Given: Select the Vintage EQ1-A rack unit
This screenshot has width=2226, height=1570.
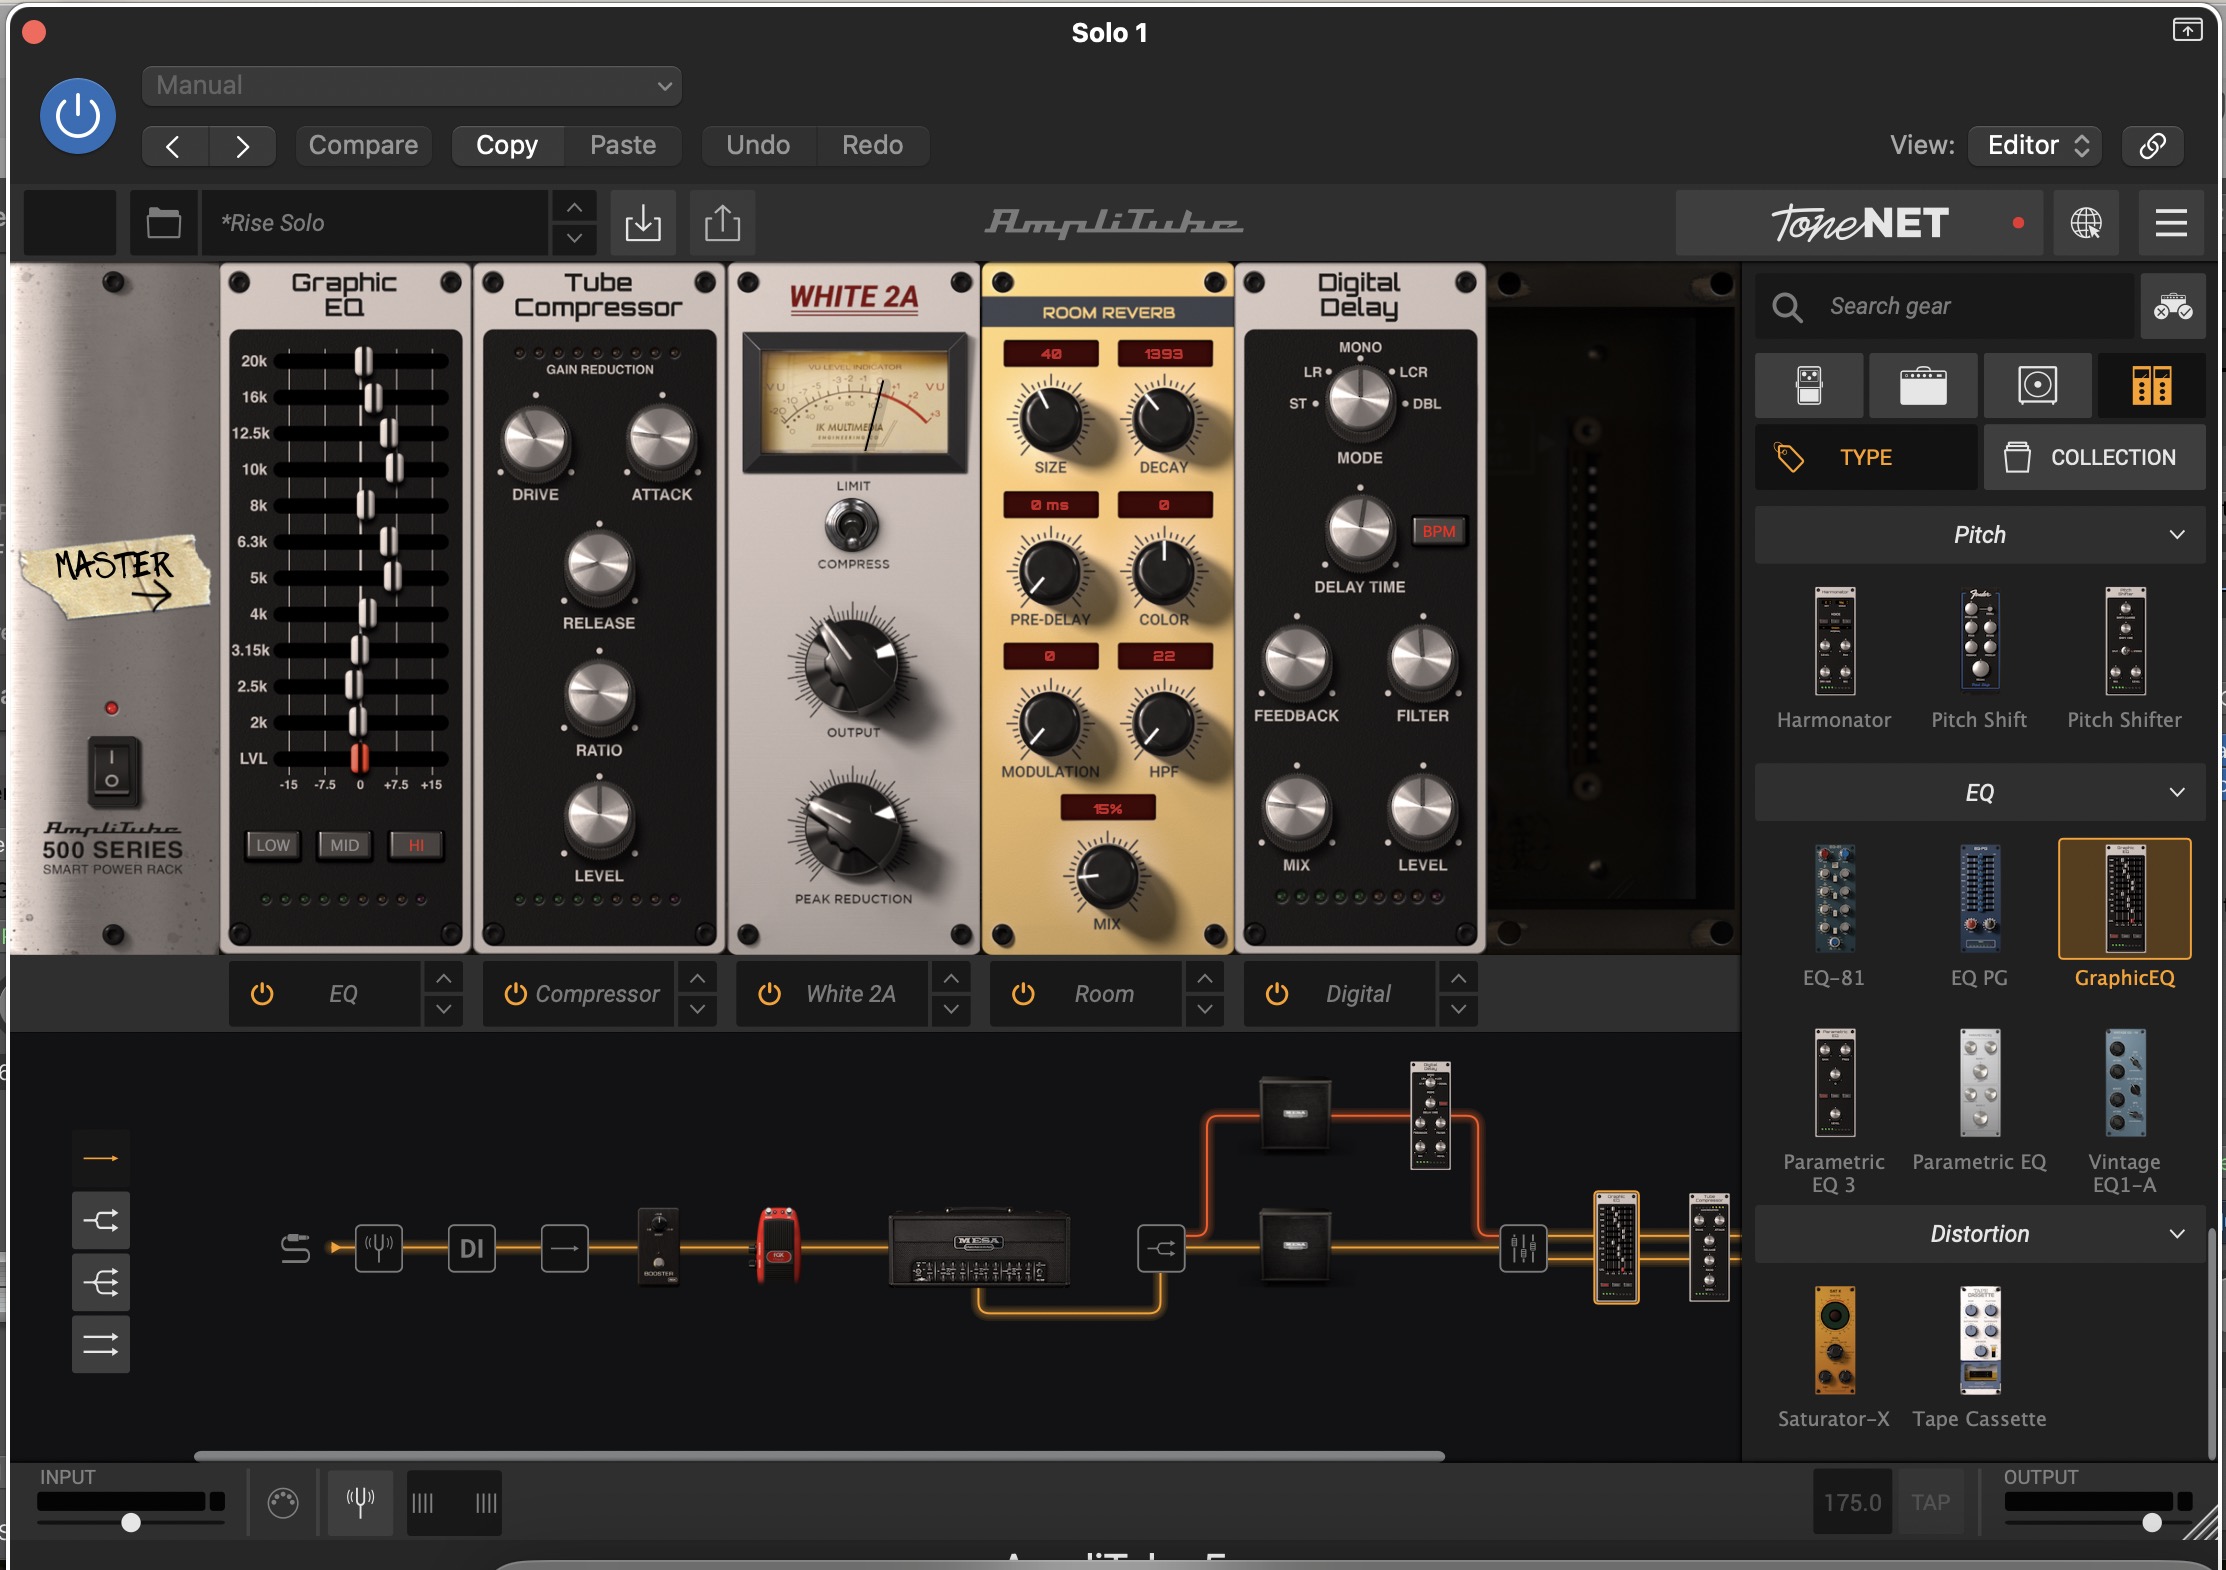Looking at the screenshot, I should coord(2125,1083).
